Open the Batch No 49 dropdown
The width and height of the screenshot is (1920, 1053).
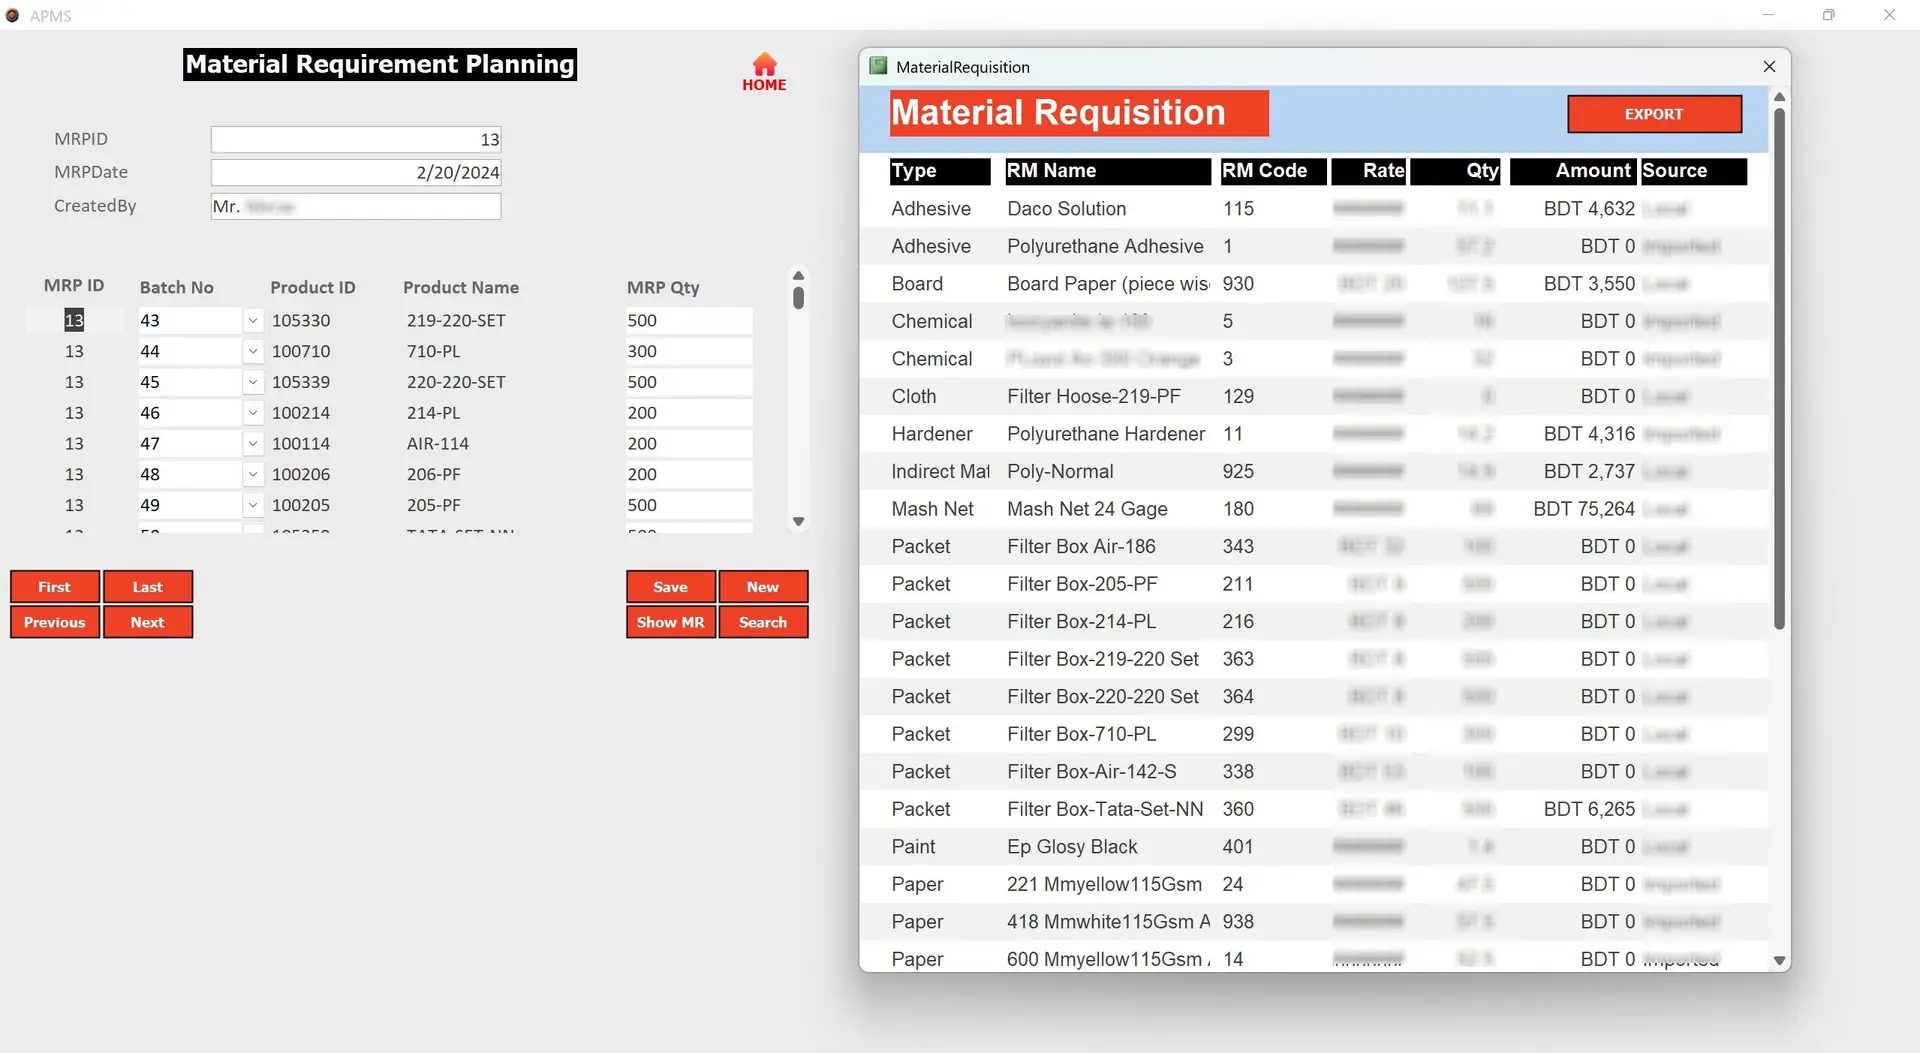253,506
